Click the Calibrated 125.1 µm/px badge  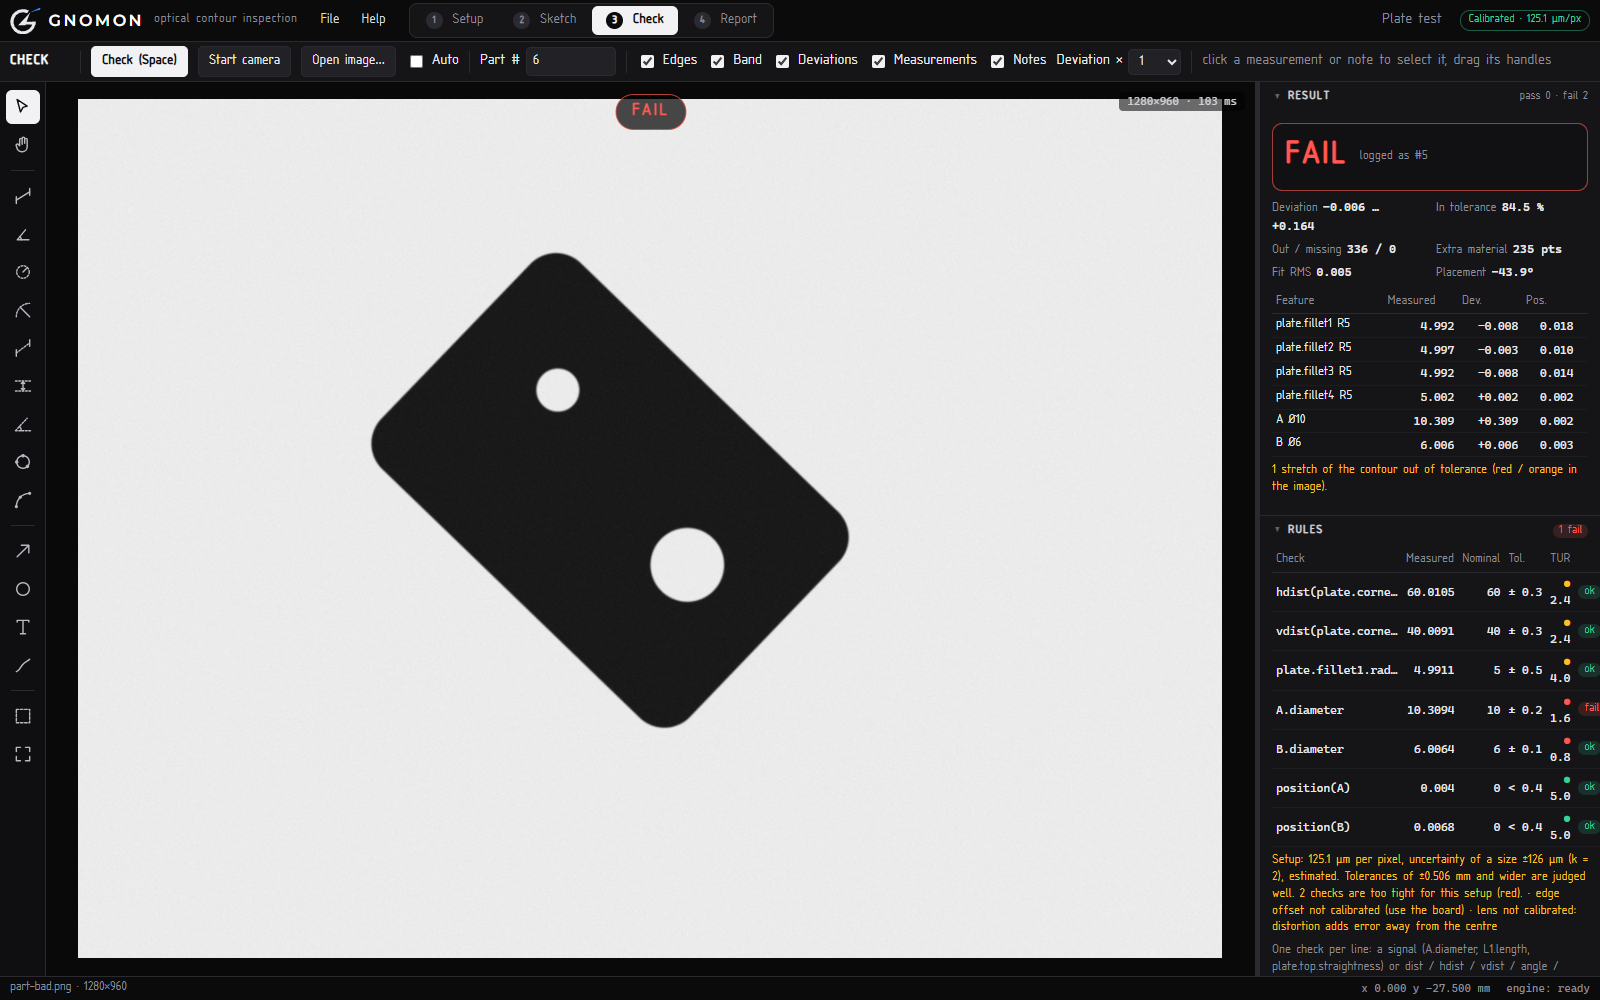tap(1525, 19)
